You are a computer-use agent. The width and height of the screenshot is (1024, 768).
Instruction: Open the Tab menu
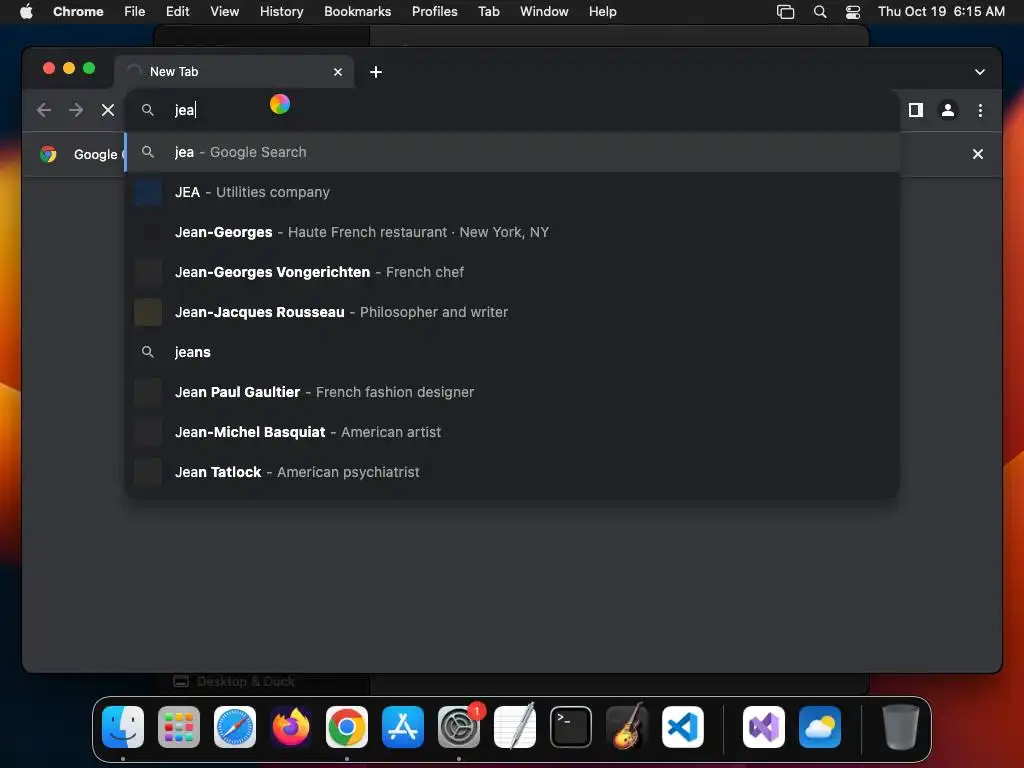click(488, 11)
